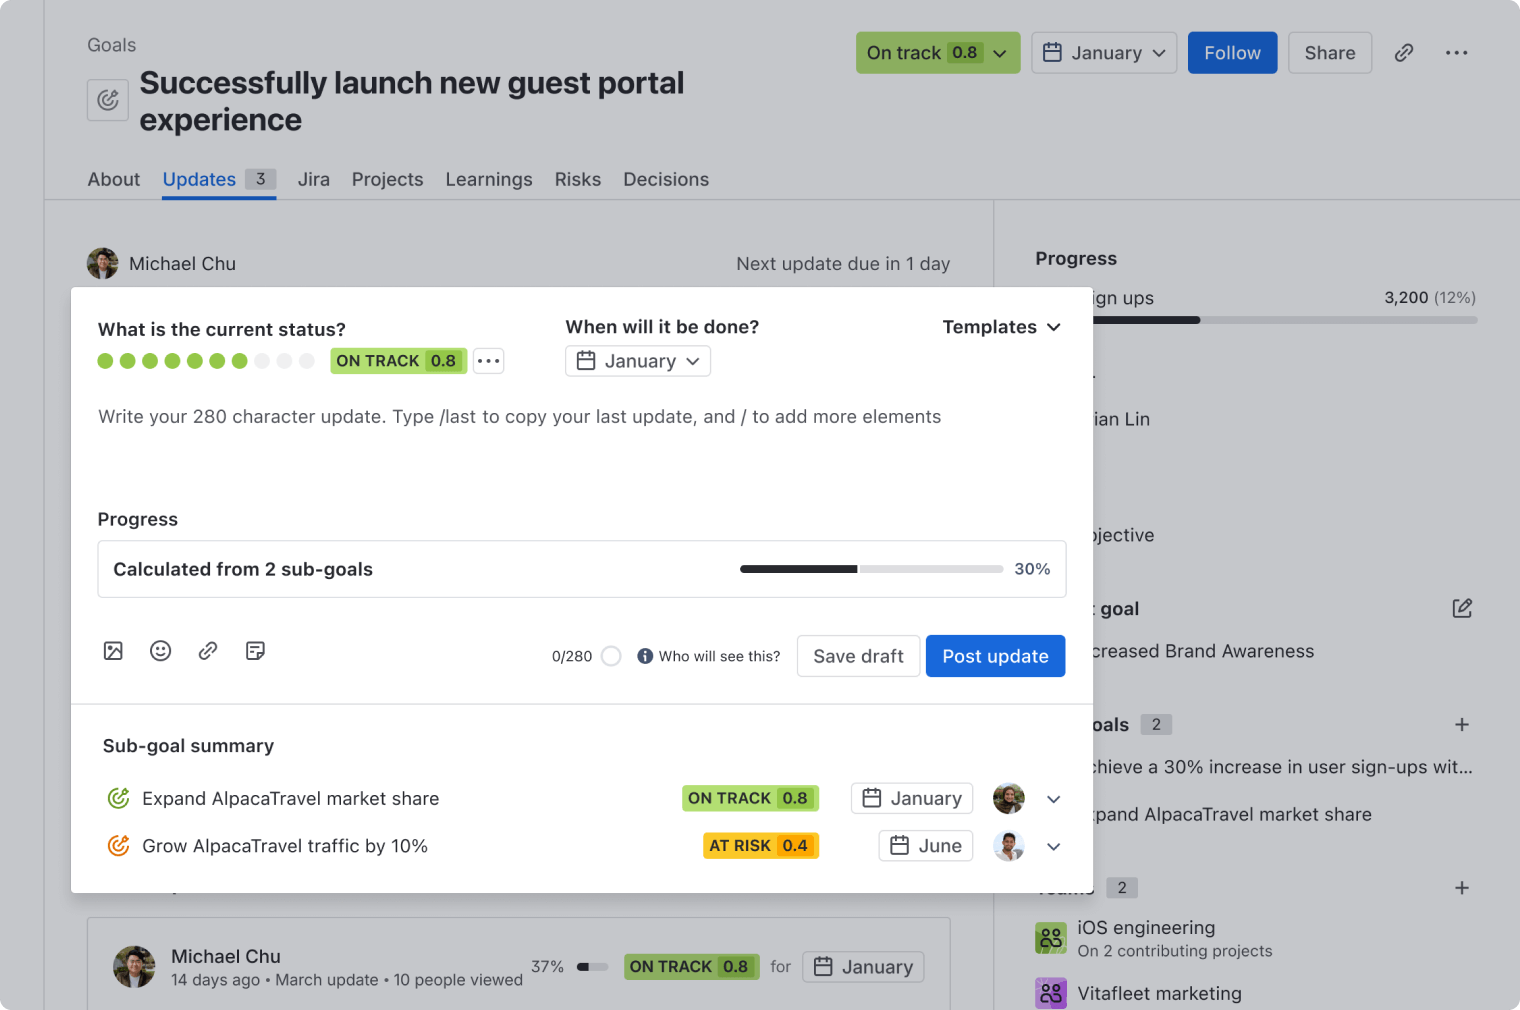The image size is (1520, 1010).
Task: Click the edit pencil icon beside goal
Action: pyautogui.click(x=1462, y=608)
